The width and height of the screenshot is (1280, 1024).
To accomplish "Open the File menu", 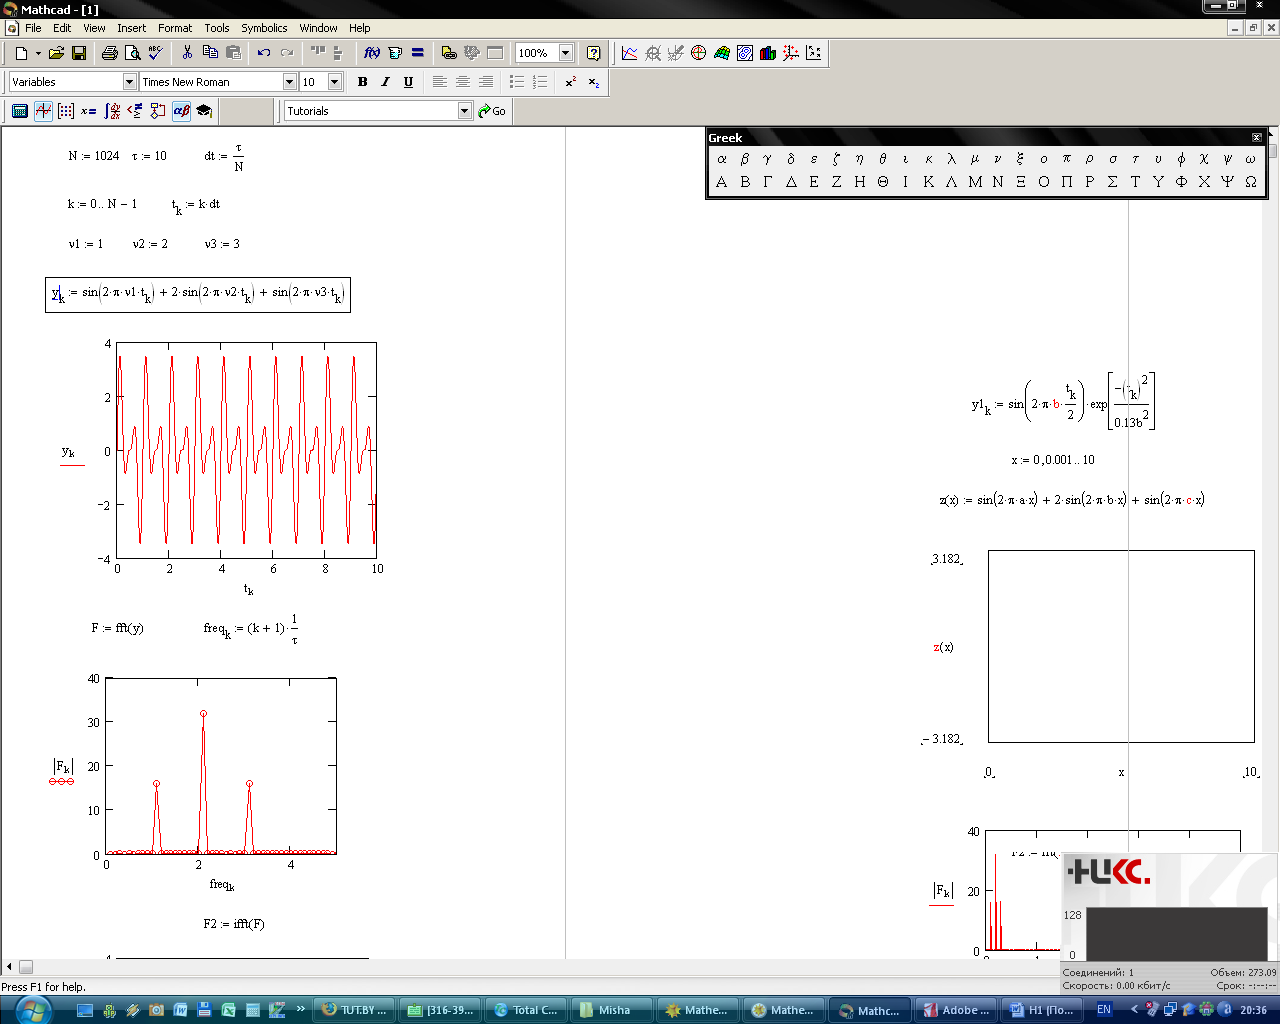I will 33,28.
